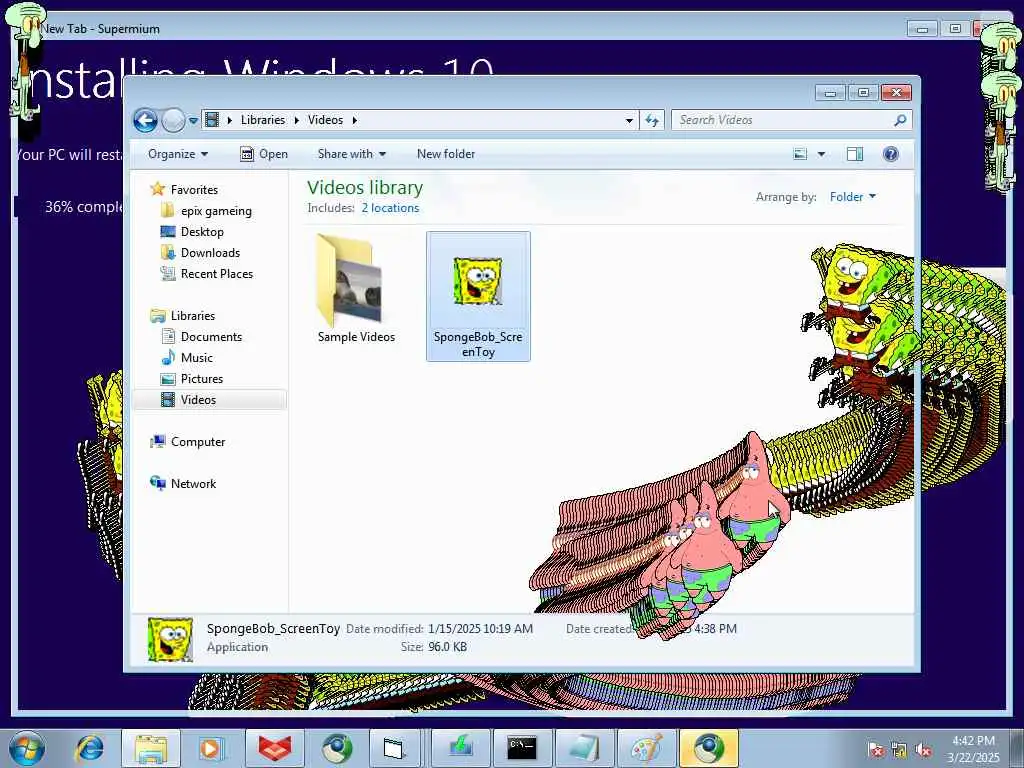Open the epix gameing favorite folder
The image size is (1024, 768).
pos(216,211)
